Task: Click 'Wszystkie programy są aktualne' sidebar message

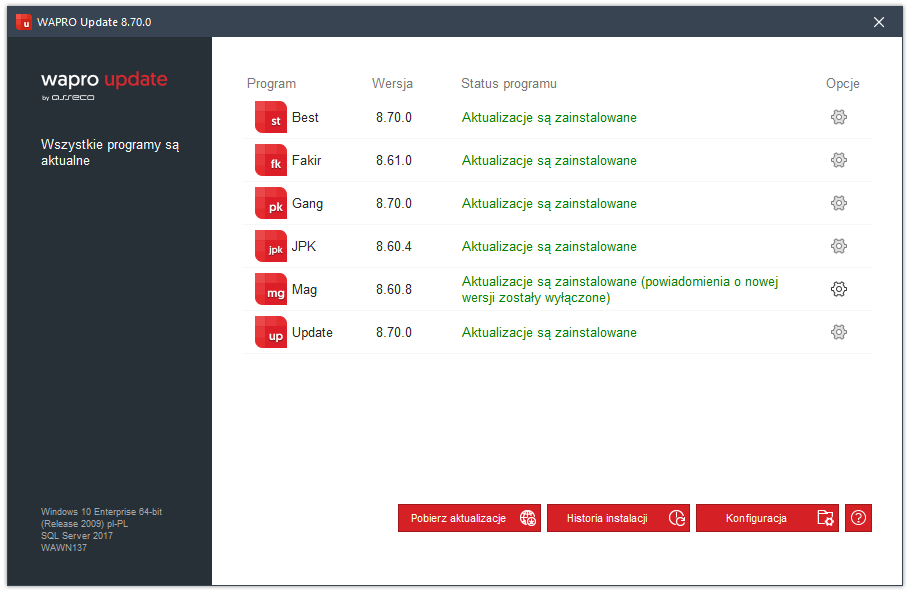Action: click(110, 153)
